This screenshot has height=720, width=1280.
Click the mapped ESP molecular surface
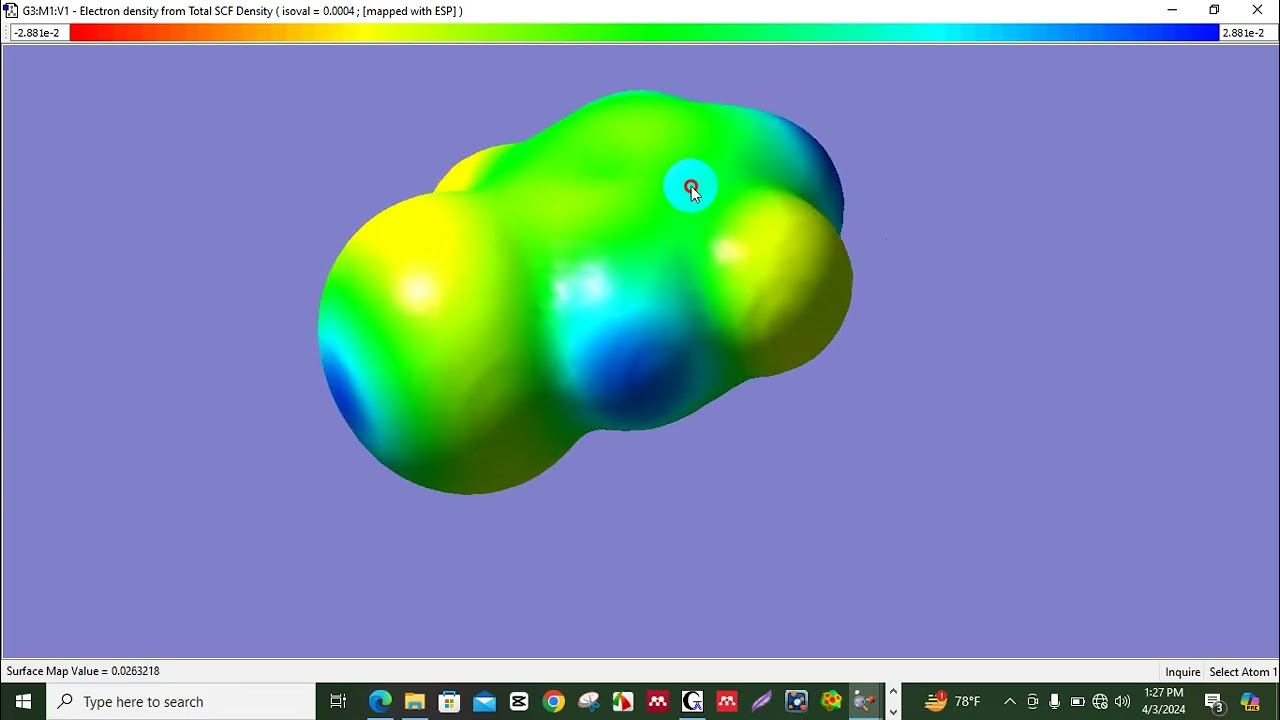(x=585, y=290)
